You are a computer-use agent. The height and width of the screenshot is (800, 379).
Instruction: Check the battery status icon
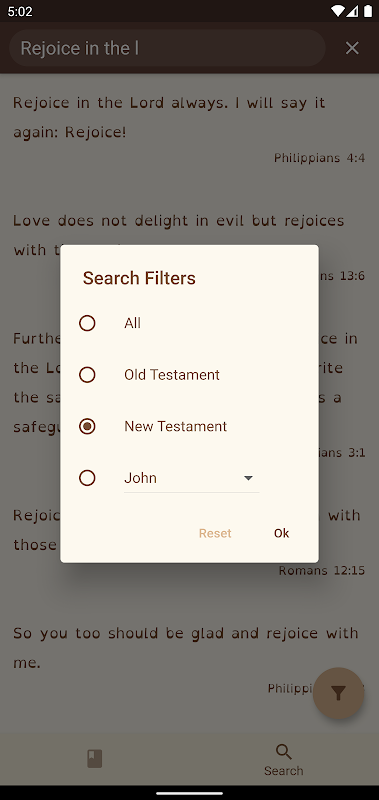point(368,11)
